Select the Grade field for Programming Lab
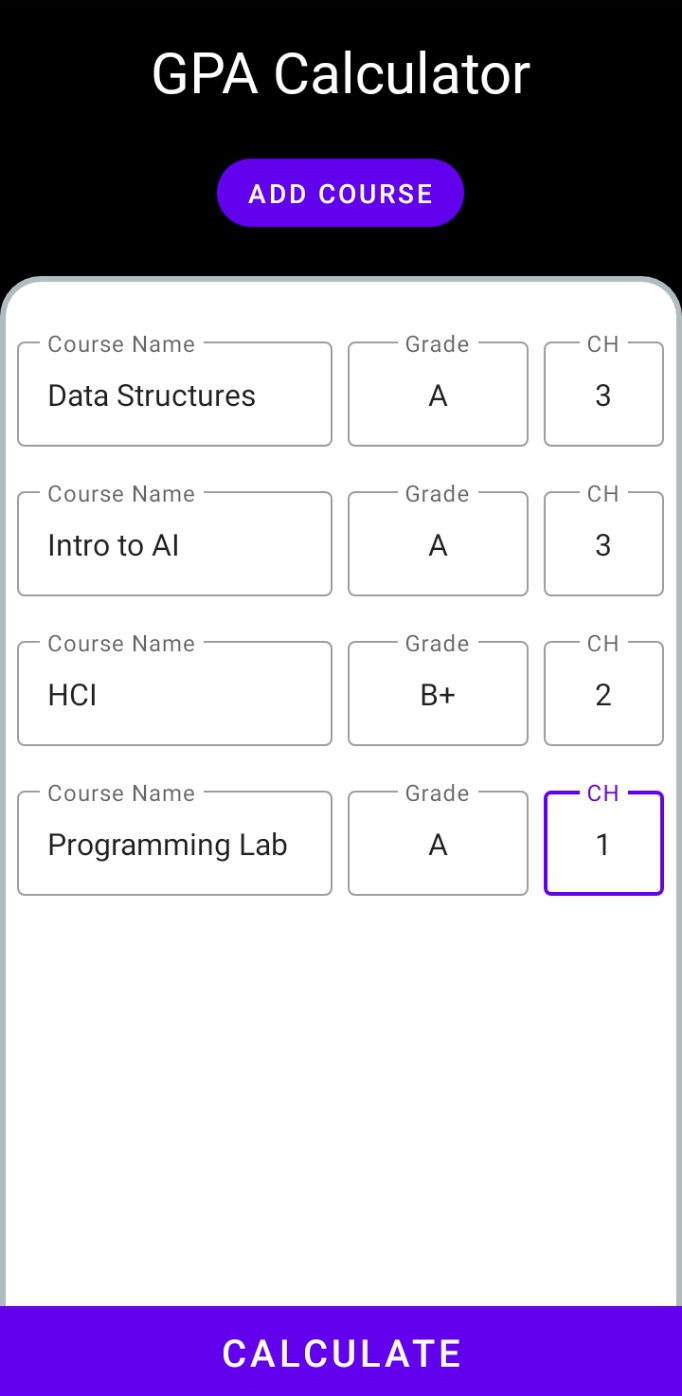The image size is (682, 1396). click(x=437, y=844)
